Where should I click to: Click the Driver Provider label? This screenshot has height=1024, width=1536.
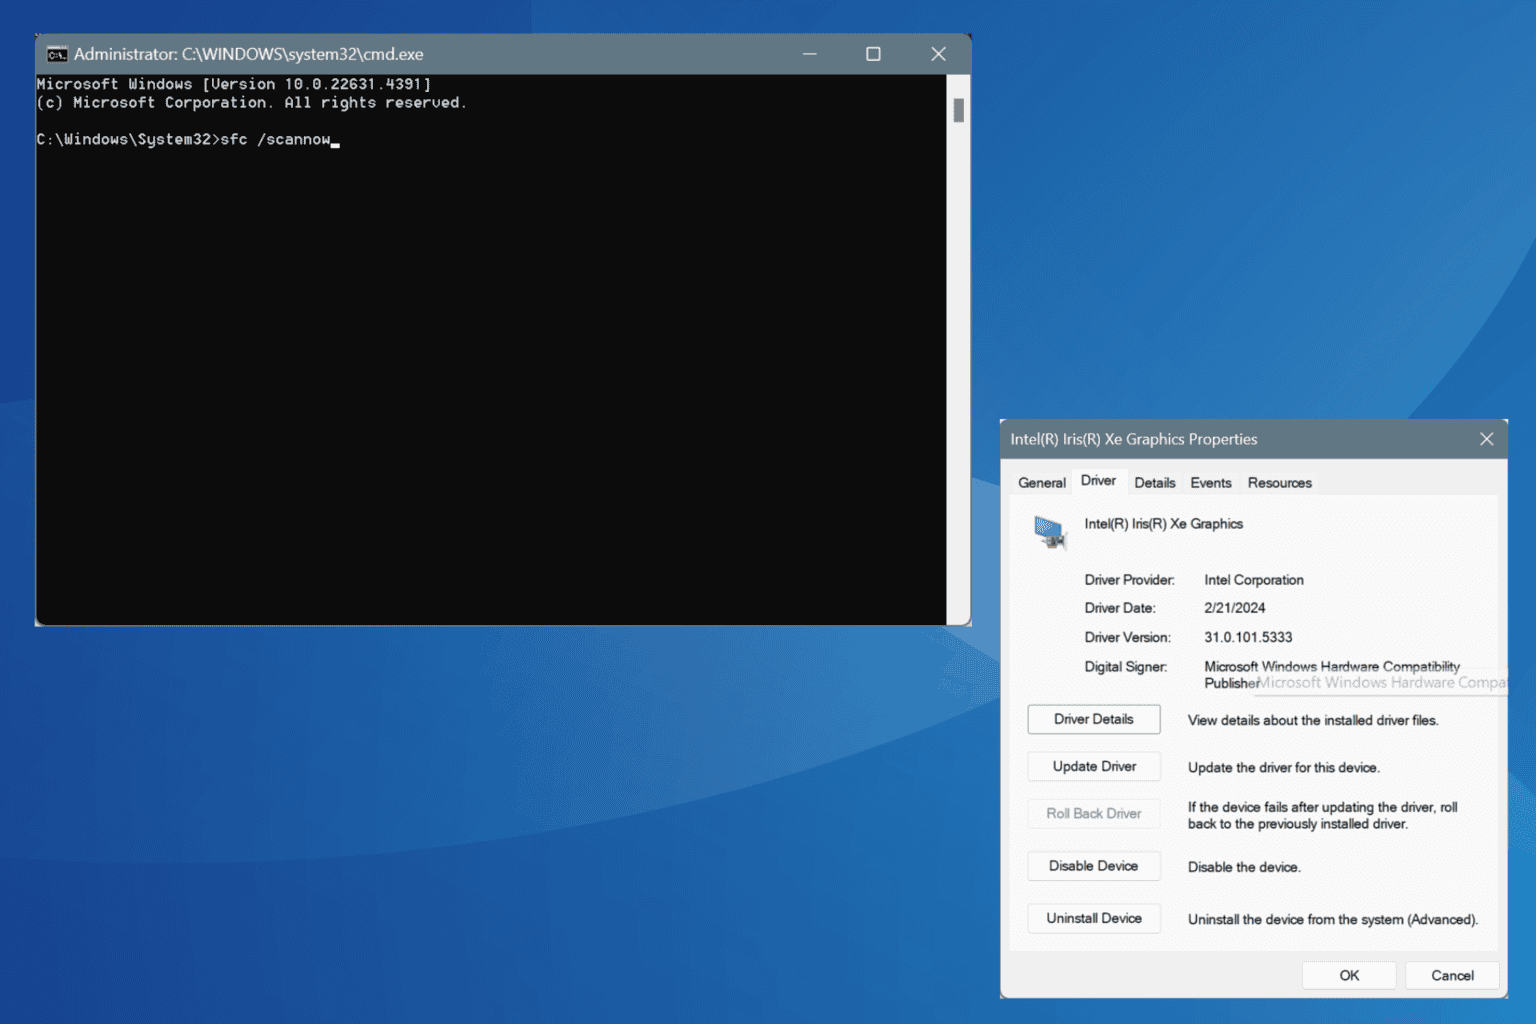(1130, 580)
